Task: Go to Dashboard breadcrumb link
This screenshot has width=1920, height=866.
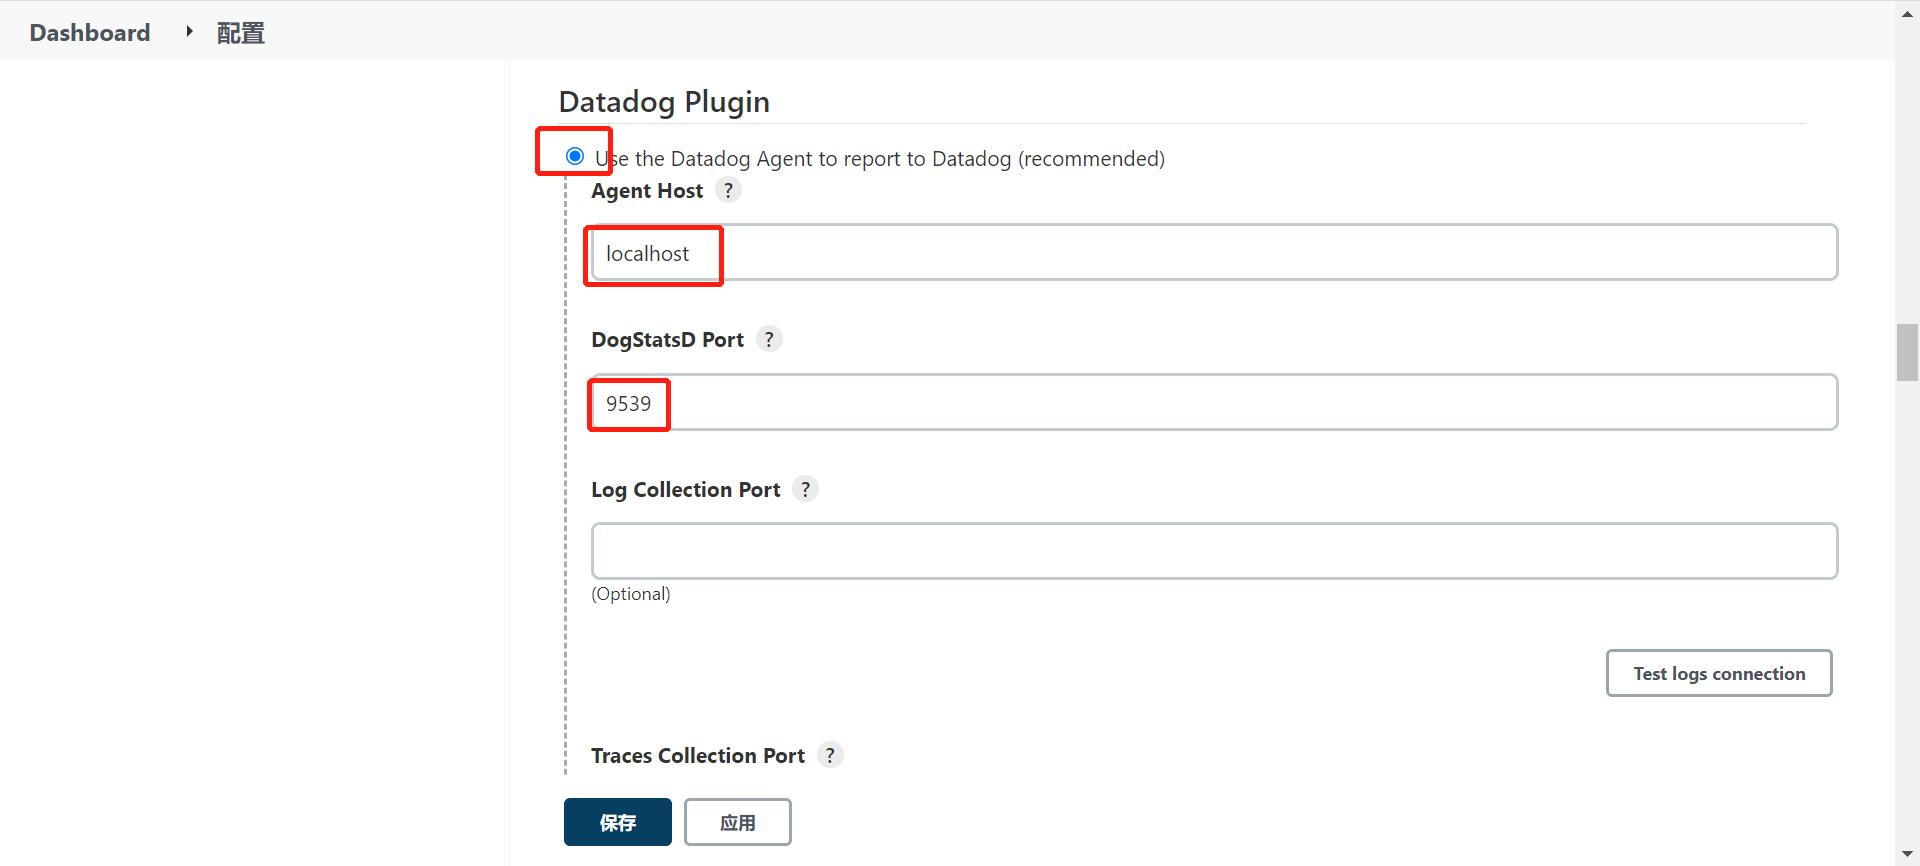Action: [90, 33]
